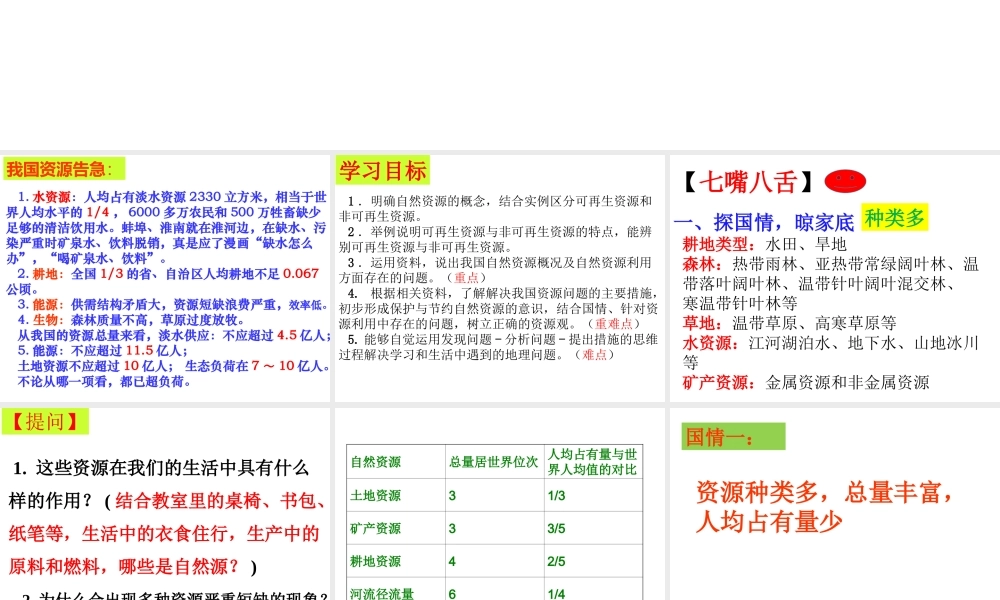Select the 【七嘴八舌】 title
This screenshot has height=600, width=1000.
[747, 182]
